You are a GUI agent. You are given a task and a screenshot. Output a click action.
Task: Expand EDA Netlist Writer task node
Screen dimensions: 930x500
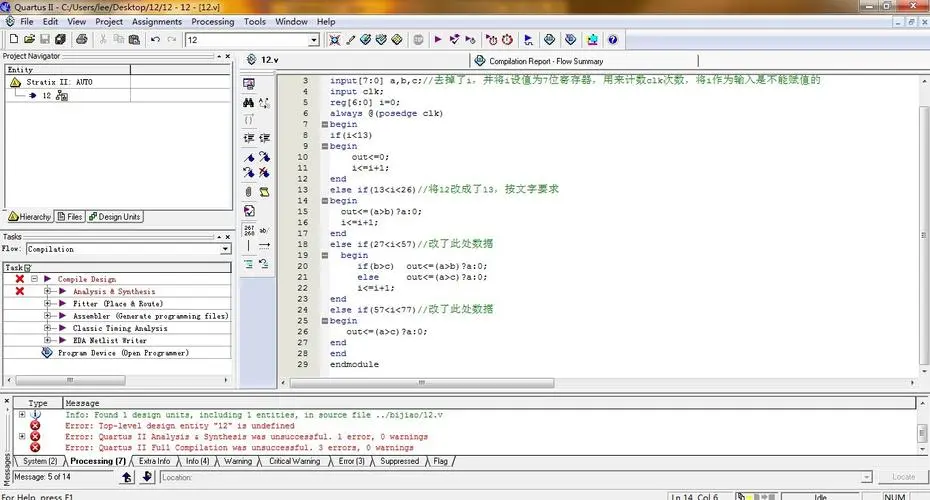coord(47,340)
